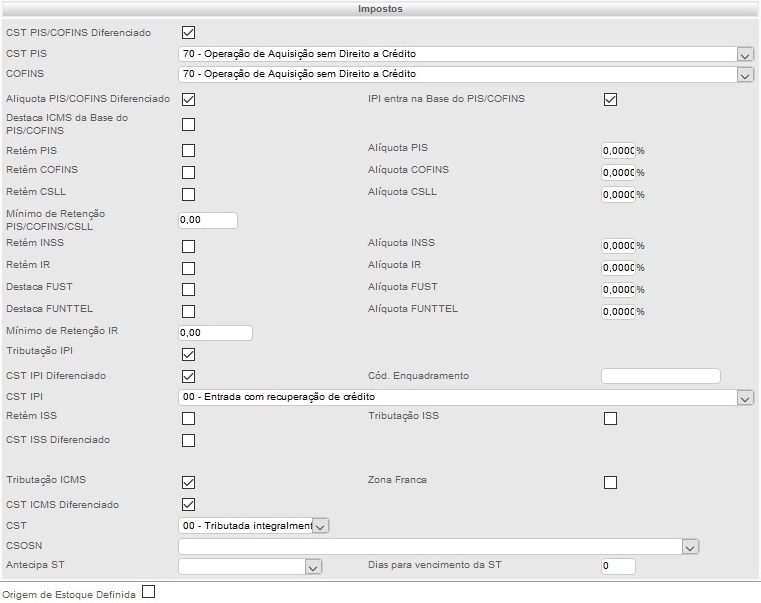The image size is (761, 603).
Task: Click the Alíquota PIS input field
Action: pos(618,151)
